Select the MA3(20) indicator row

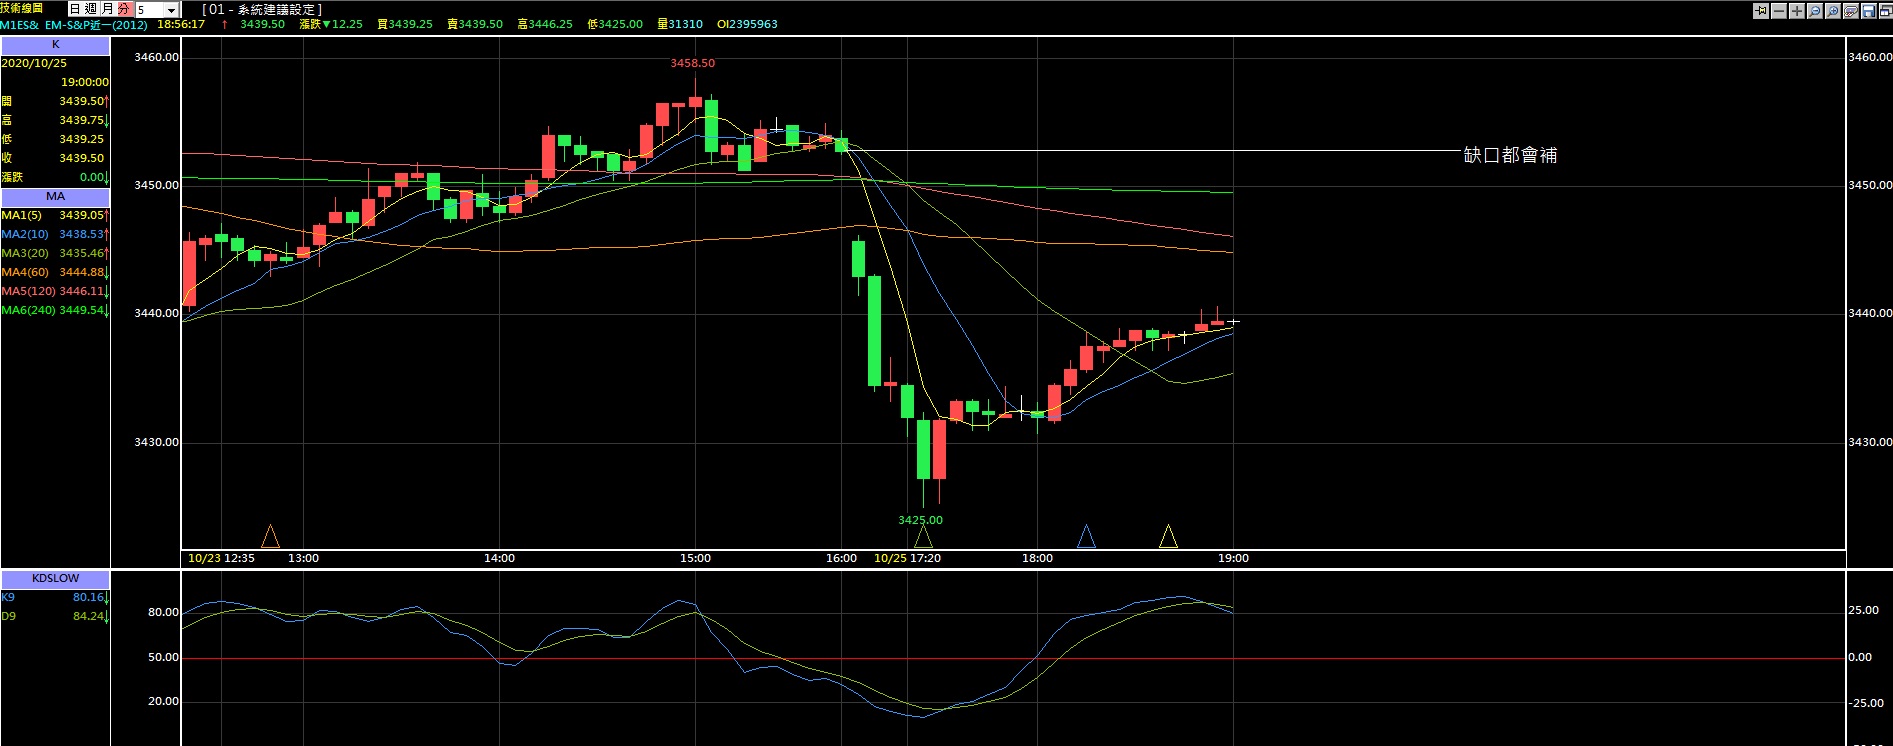coord(55,253)
